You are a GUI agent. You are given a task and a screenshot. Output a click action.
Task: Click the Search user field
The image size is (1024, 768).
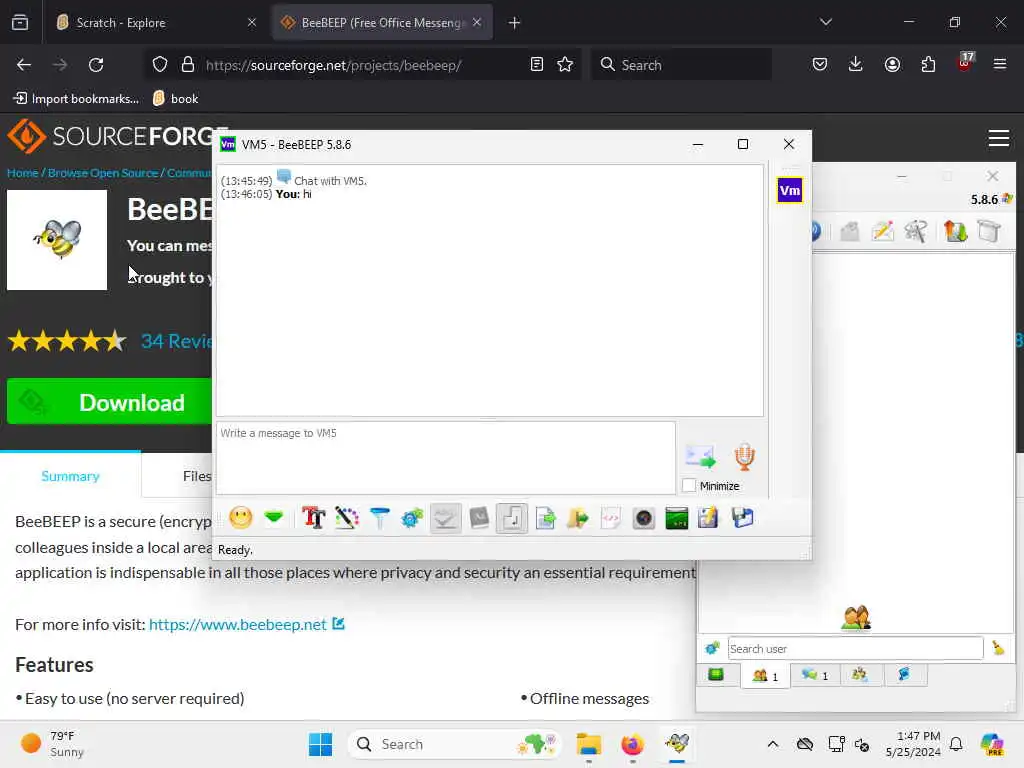855,648
